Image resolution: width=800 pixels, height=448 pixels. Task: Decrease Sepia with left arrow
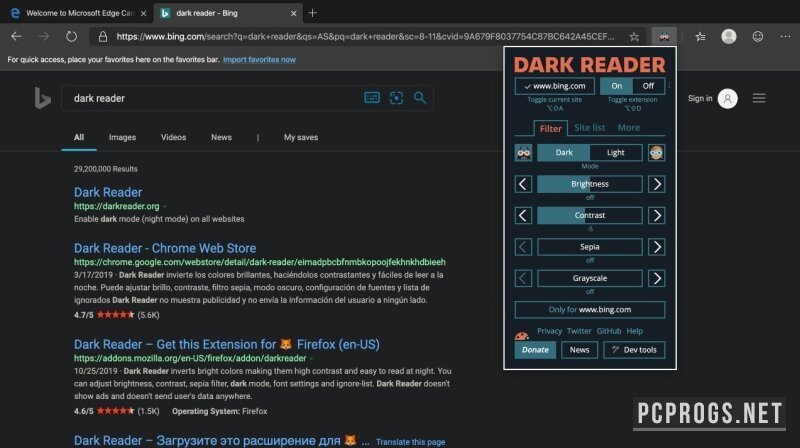(x=523, y=247)
